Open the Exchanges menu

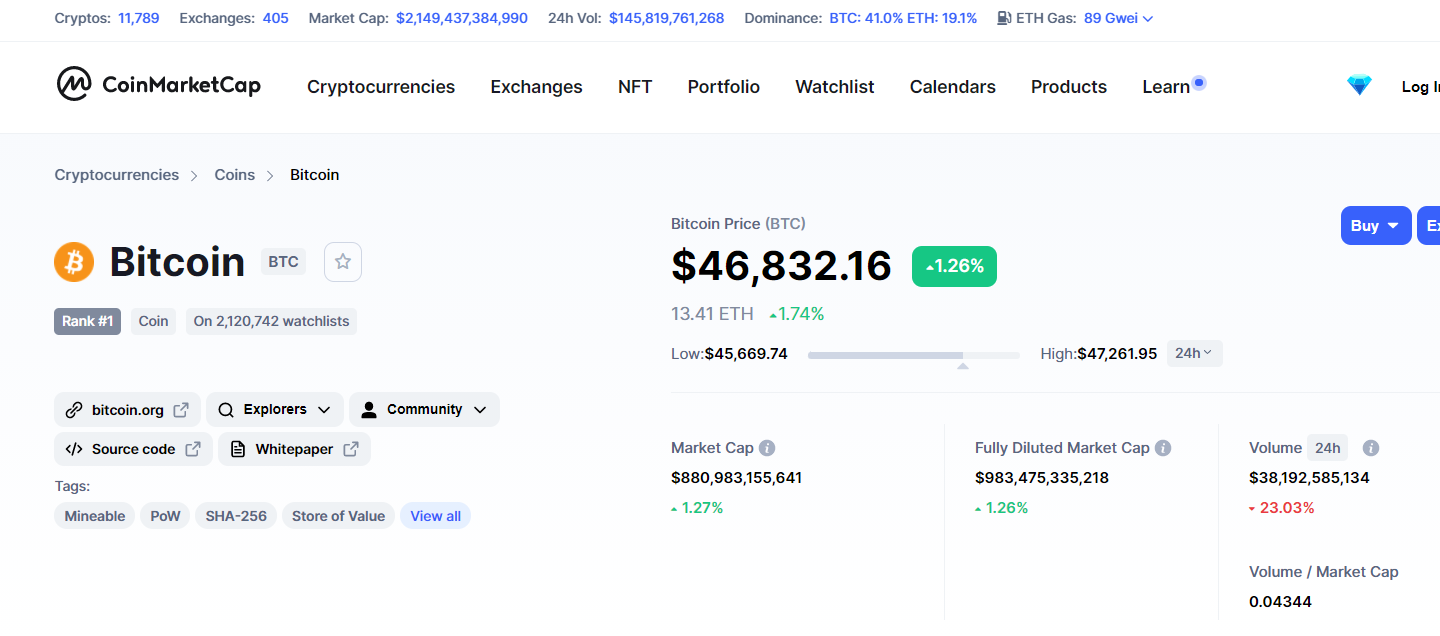click(536, 87)
